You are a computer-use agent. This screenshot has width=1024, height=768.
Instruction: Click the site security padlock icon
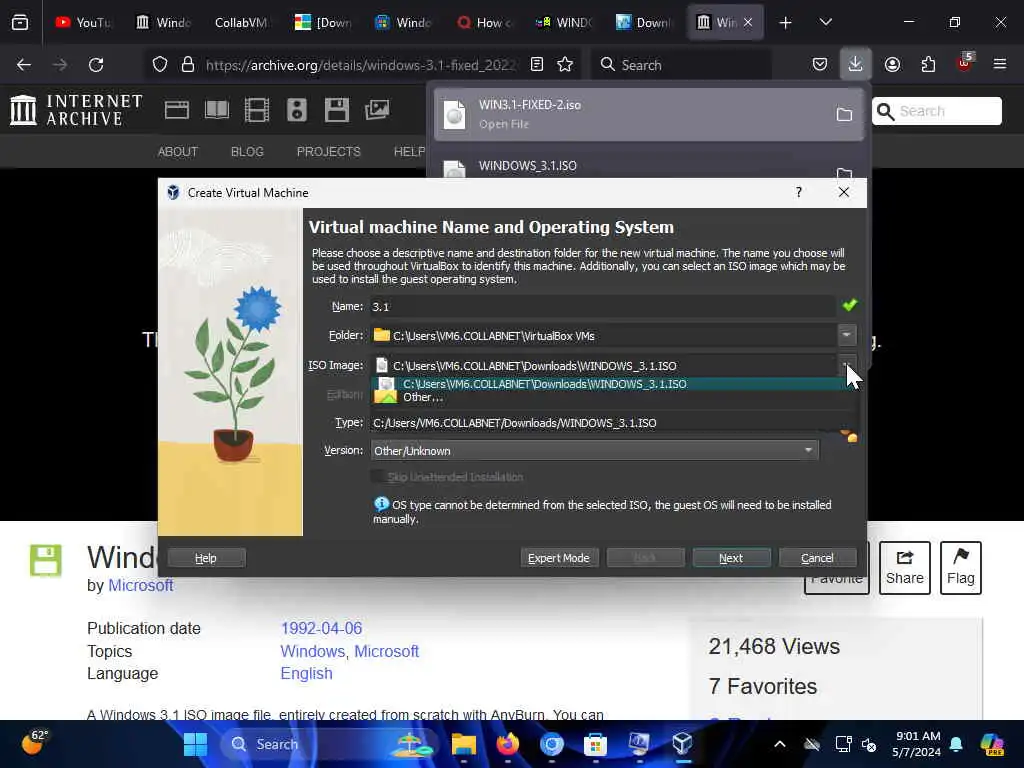(188, 65)
